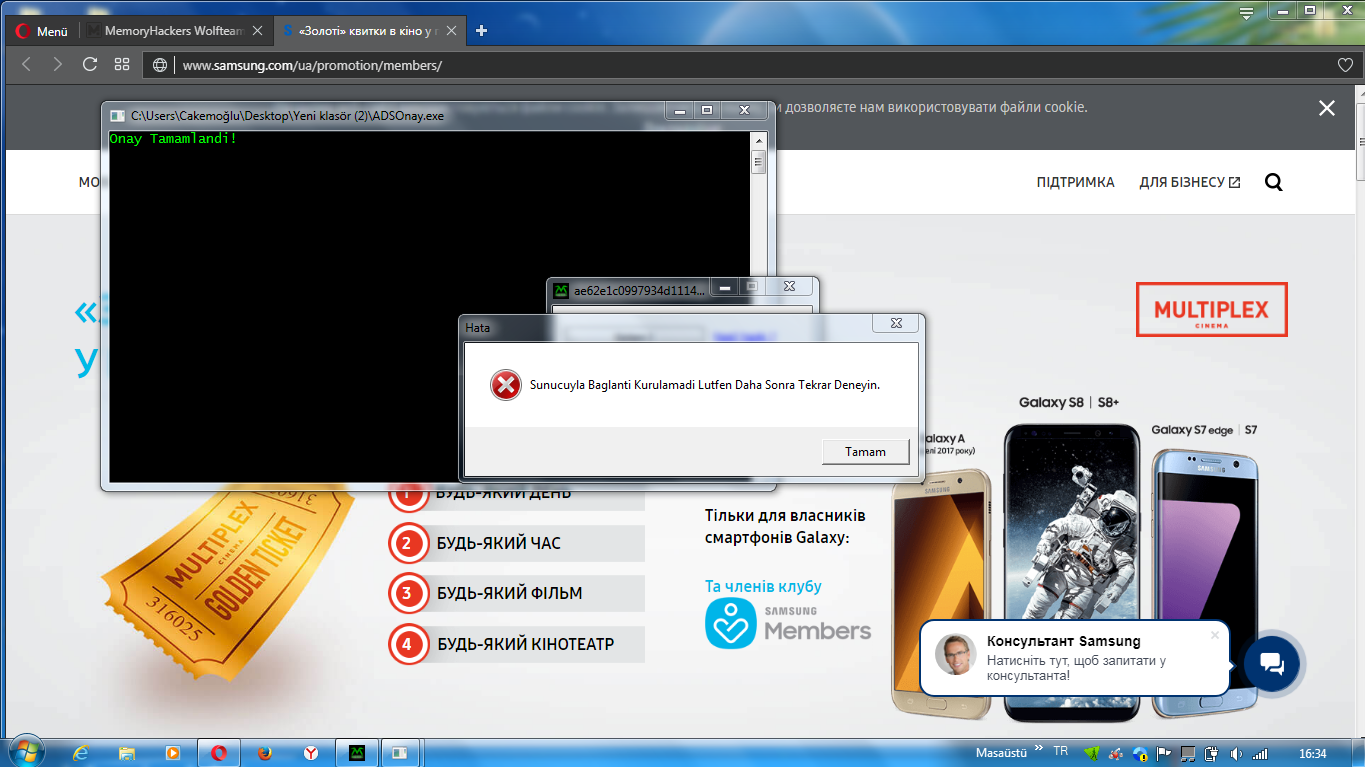This screenshot has width=1365, height=767.
Task: Click Tamam in Hata dialog
Action: coord(865,451)
